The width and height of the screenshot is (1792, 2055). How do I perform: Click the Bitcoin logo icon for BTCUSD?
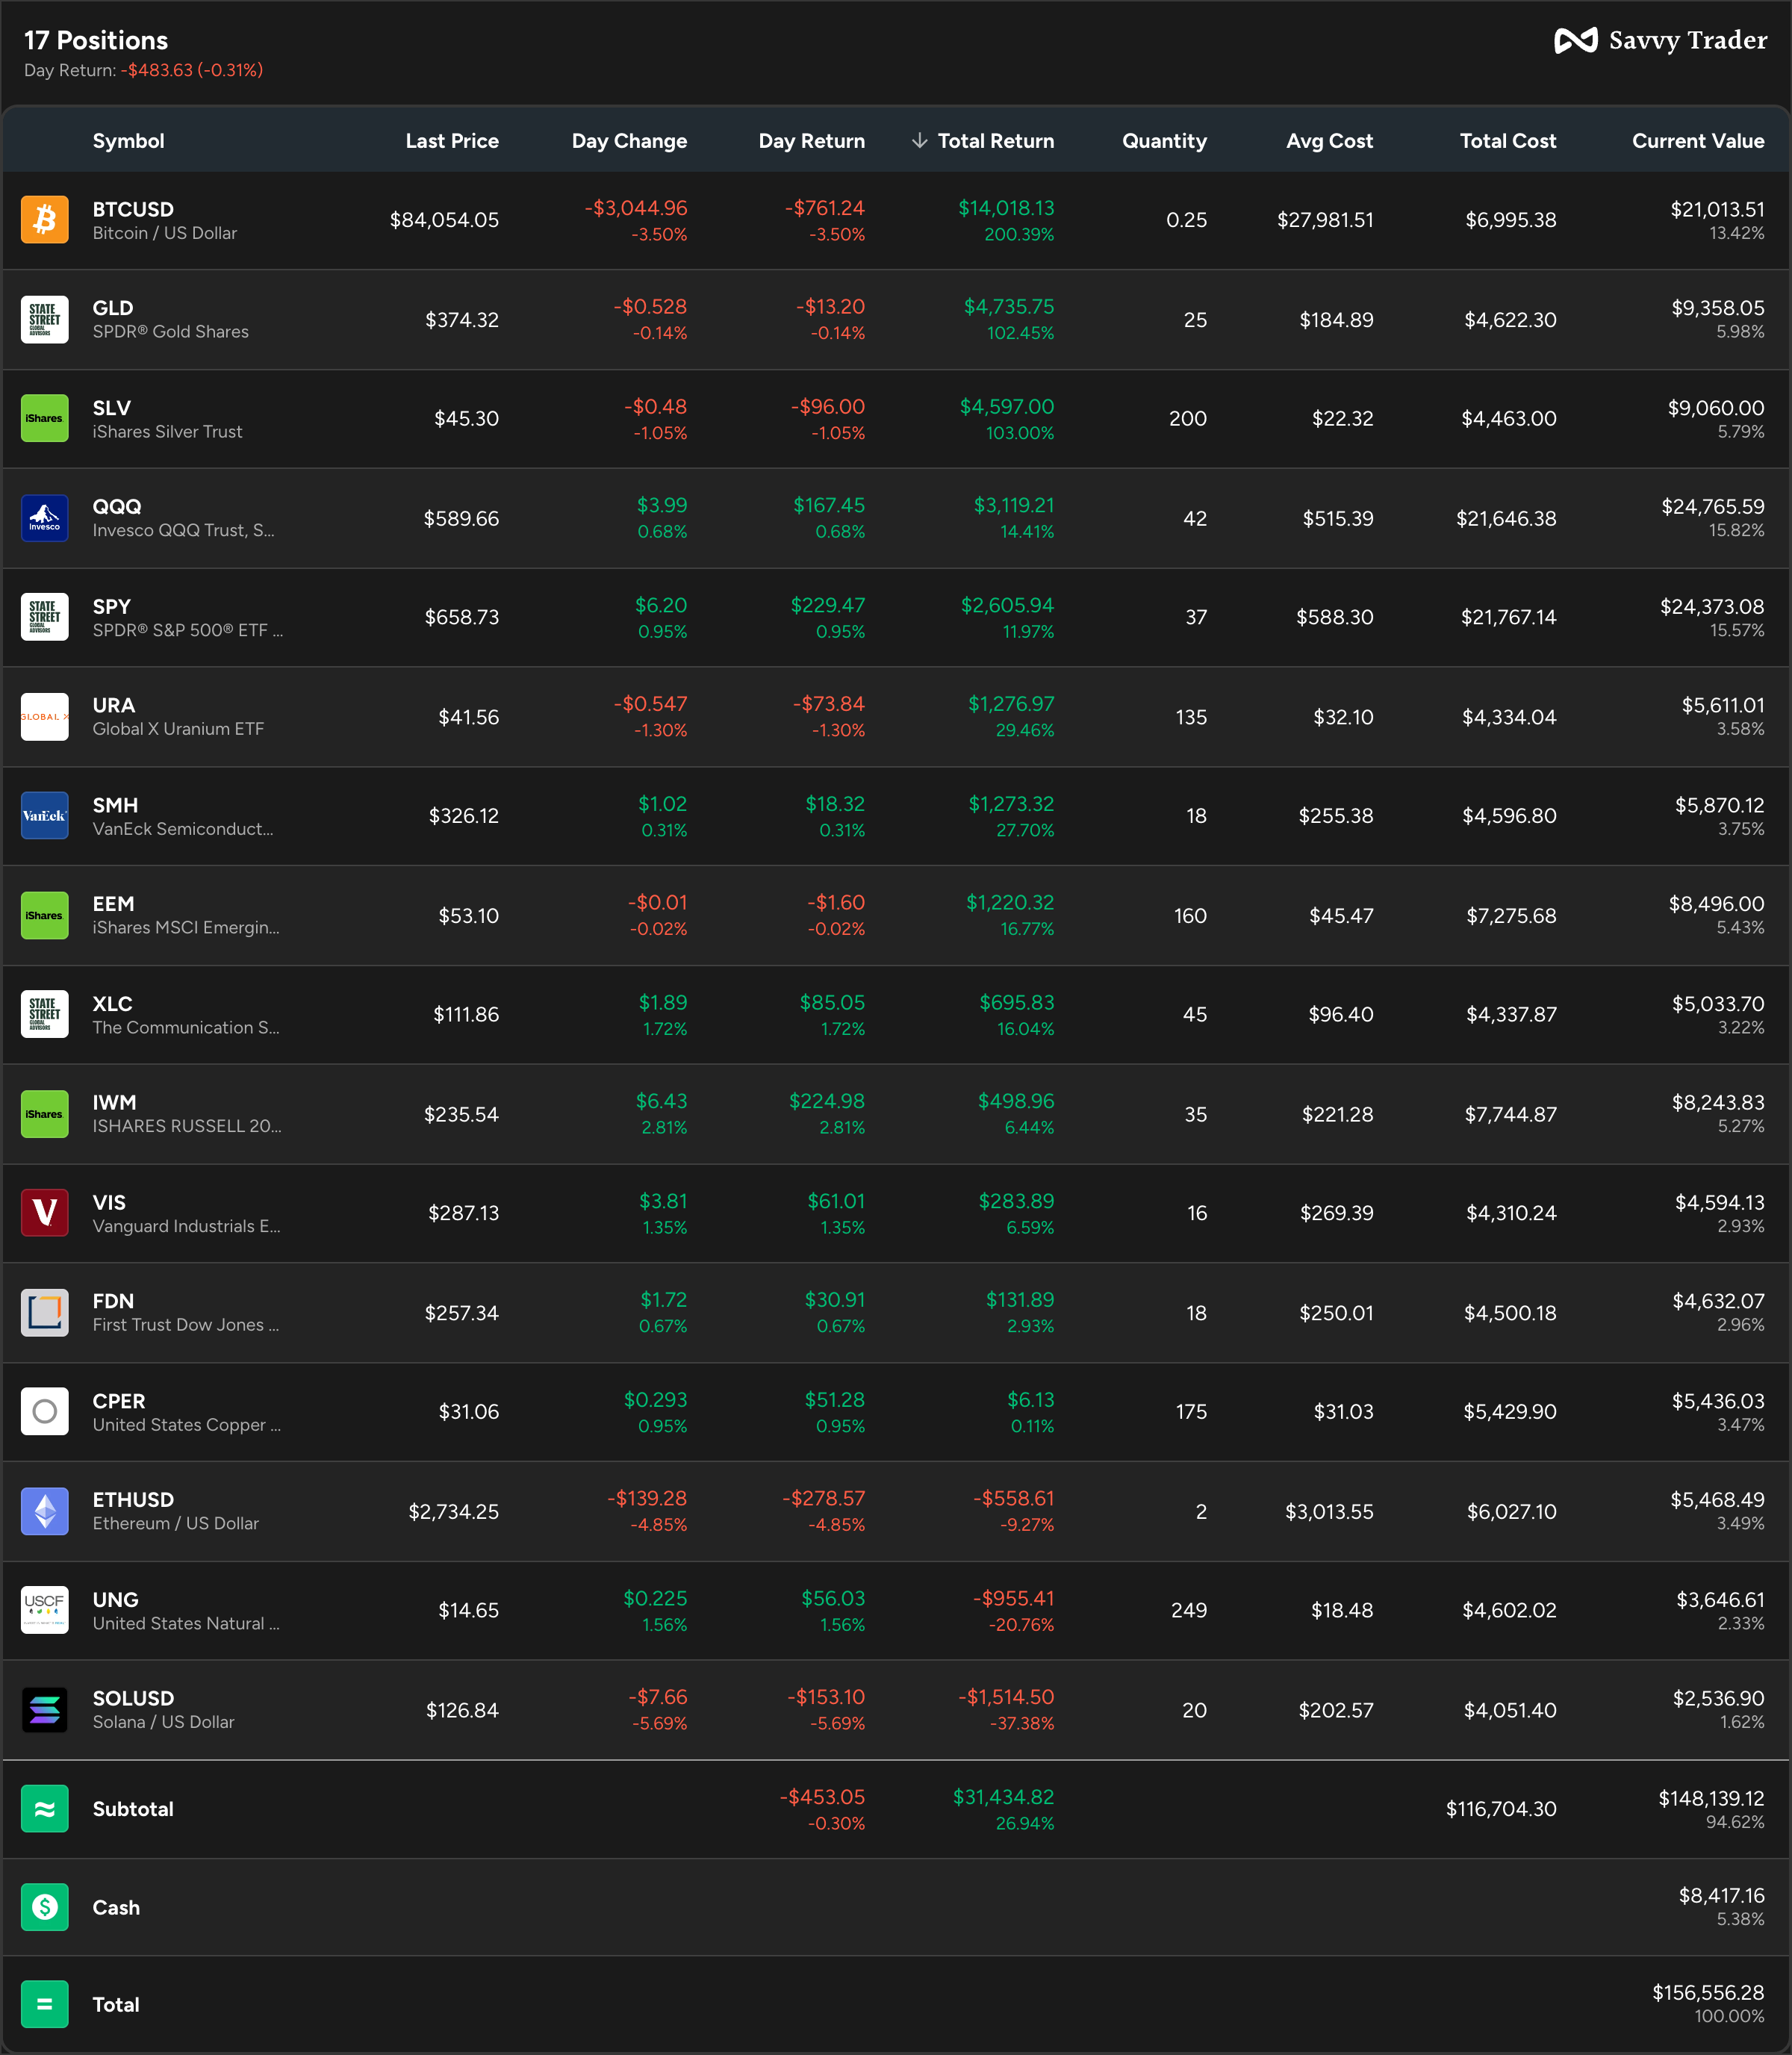point(45,220)
